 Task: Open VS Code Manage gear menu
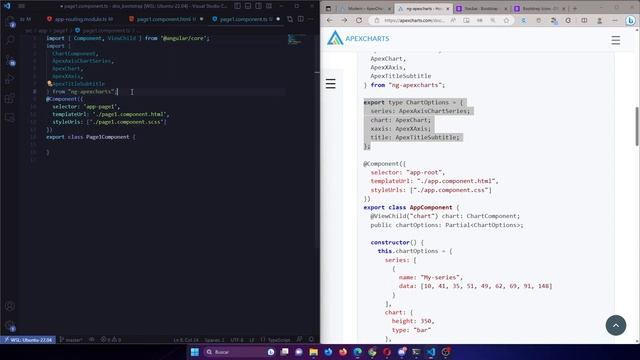tap(10, 326)
